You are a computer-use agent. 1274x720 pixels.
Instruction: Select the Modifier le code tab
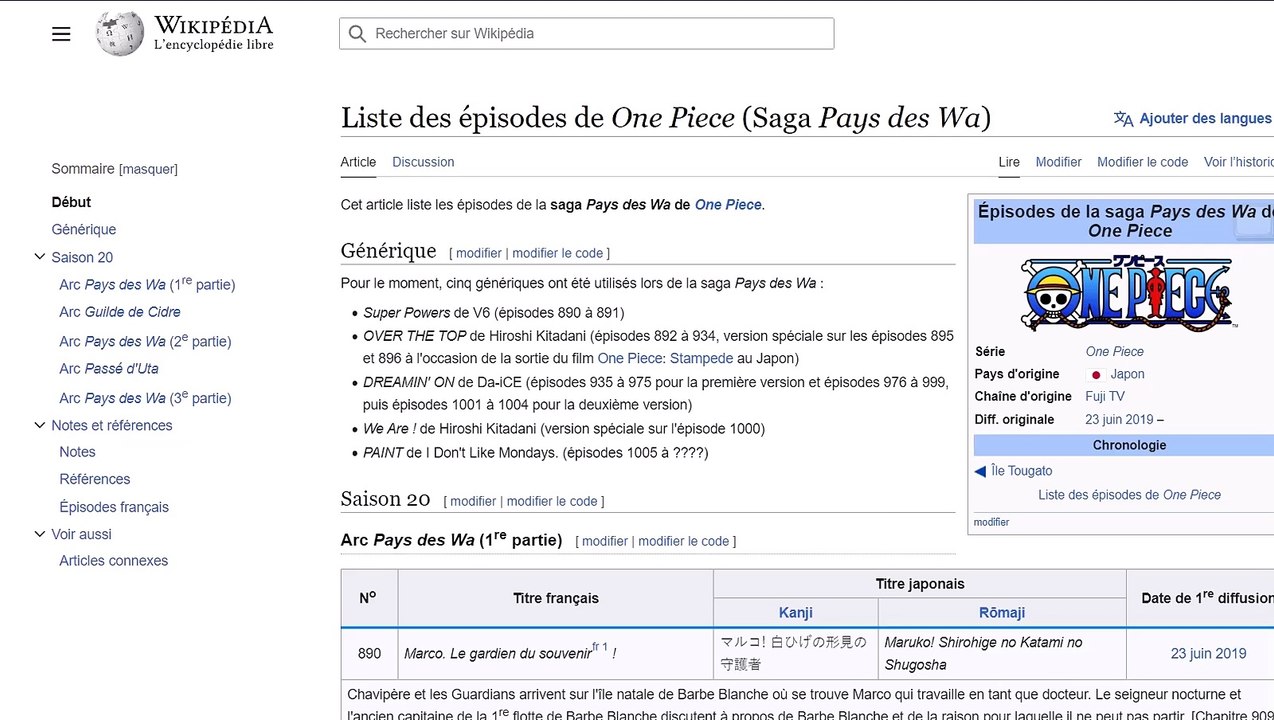1142,162
